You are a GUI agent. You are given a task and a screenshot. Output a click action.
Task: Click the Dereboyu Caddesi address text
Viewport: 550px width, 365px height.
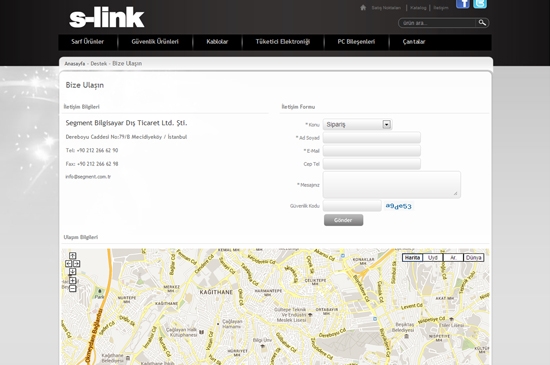pos(126,137)
